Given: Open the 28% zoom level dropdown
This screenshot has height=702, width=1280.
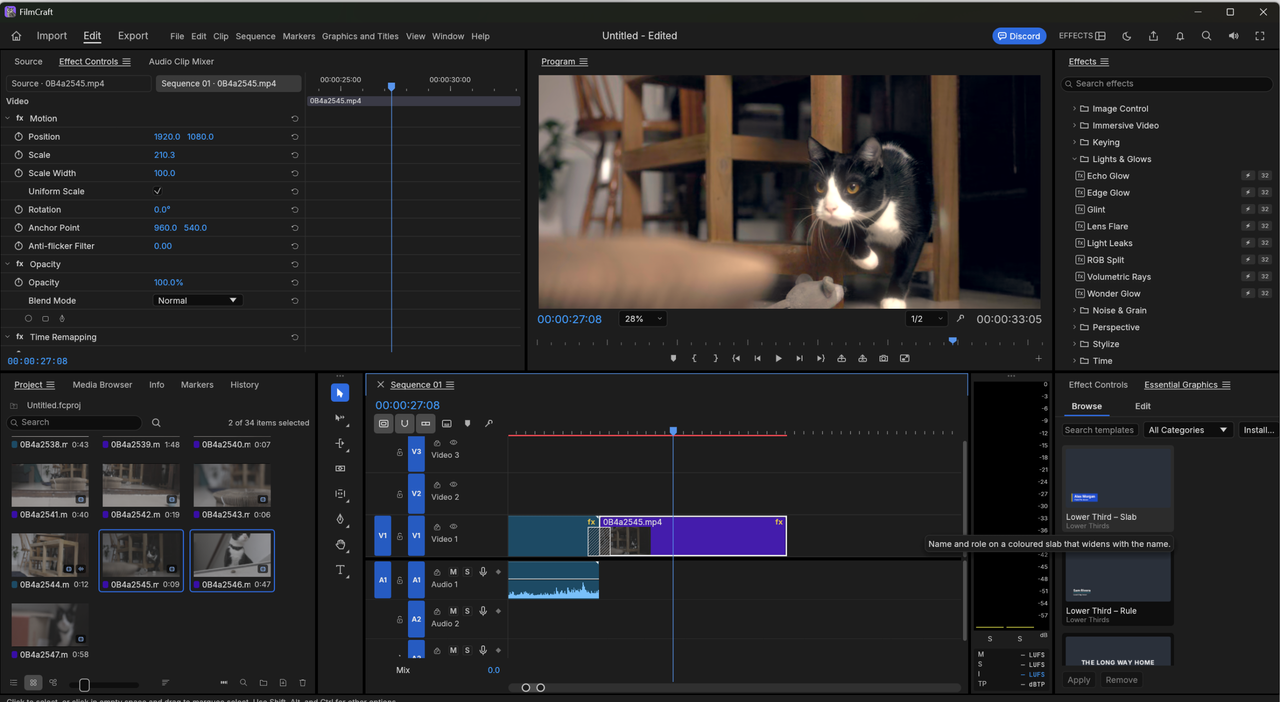Looking at the screenshot, I should (x=643, y=319).
